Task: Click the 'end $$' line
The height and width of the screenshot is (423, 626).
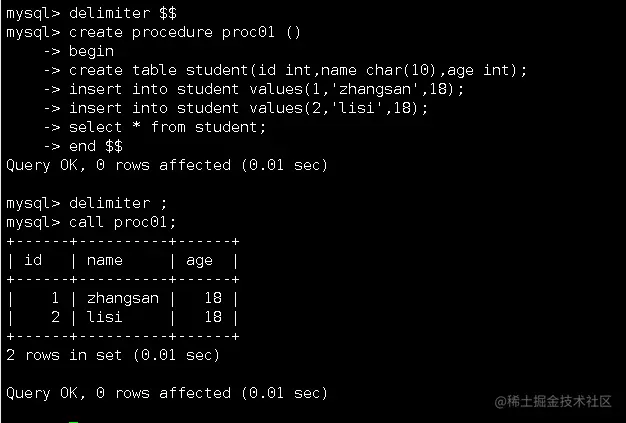Action: pyautogui.click(x=96, y=146)
